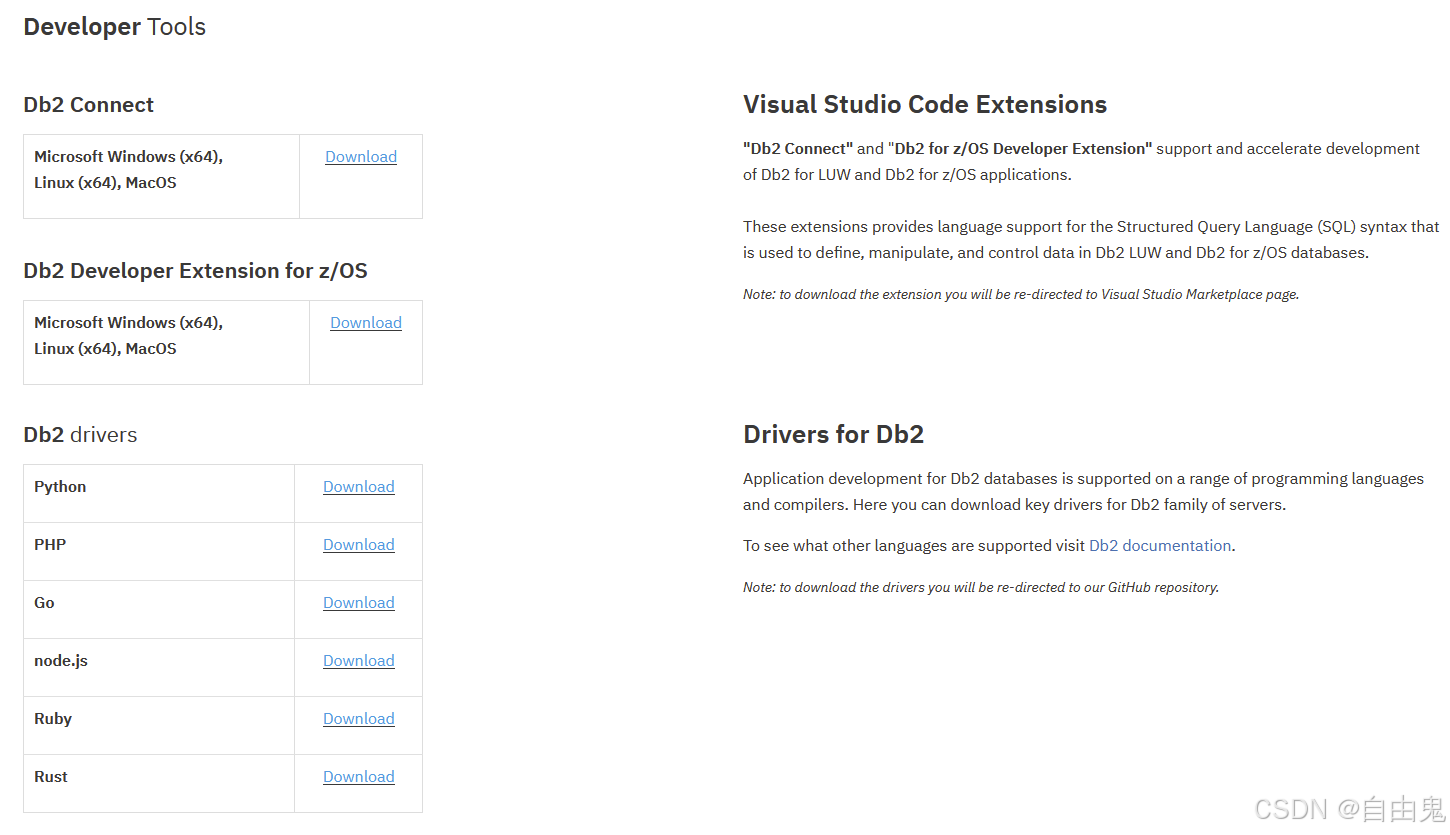The image size is (1450, 835).
Task: Click the Developer Tools page heading
Action: pos(115,27)
